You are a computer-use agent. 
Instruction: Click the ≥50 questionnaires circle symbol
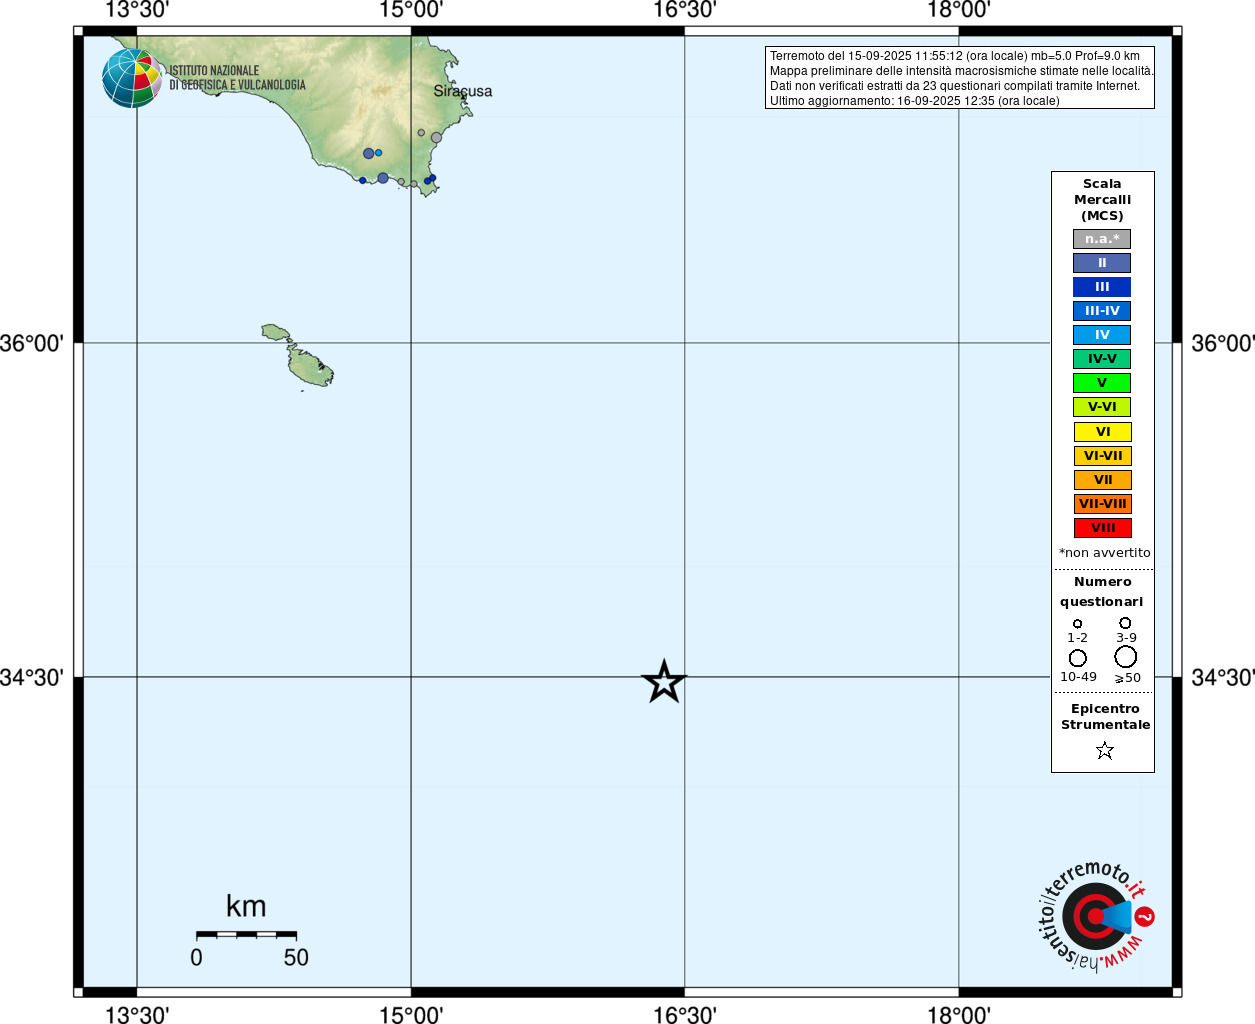(x=1126, y=657)
